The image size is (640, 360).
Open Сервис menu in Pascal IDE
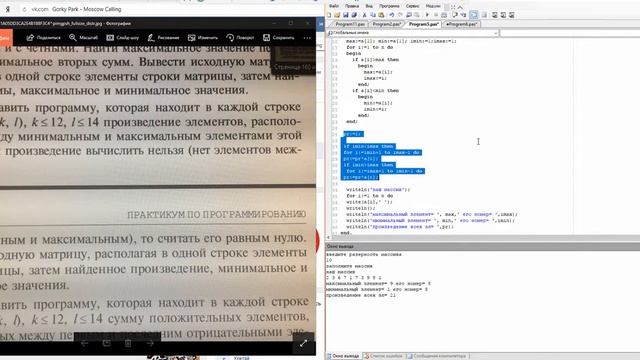pos(412,6)
